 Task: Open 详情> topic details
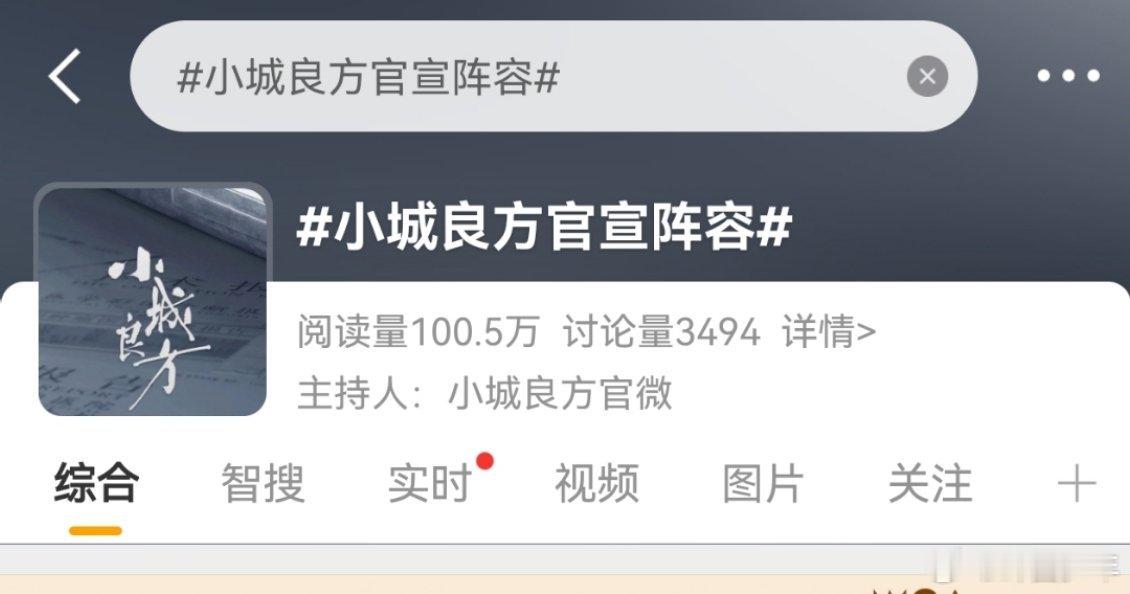[x=829, y=332]
